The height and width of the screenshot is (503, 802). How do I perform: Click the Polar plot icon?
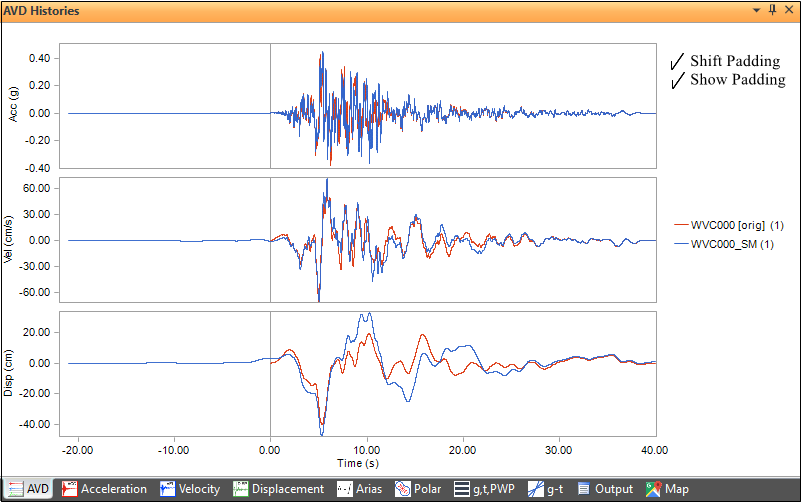point(403,489)
